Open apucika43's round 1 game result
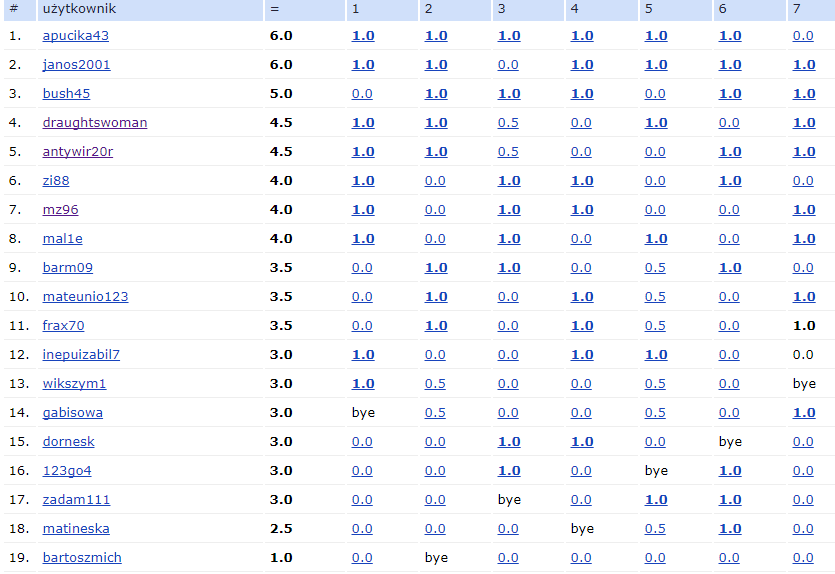835x574 pixels. tap(363, 36)
